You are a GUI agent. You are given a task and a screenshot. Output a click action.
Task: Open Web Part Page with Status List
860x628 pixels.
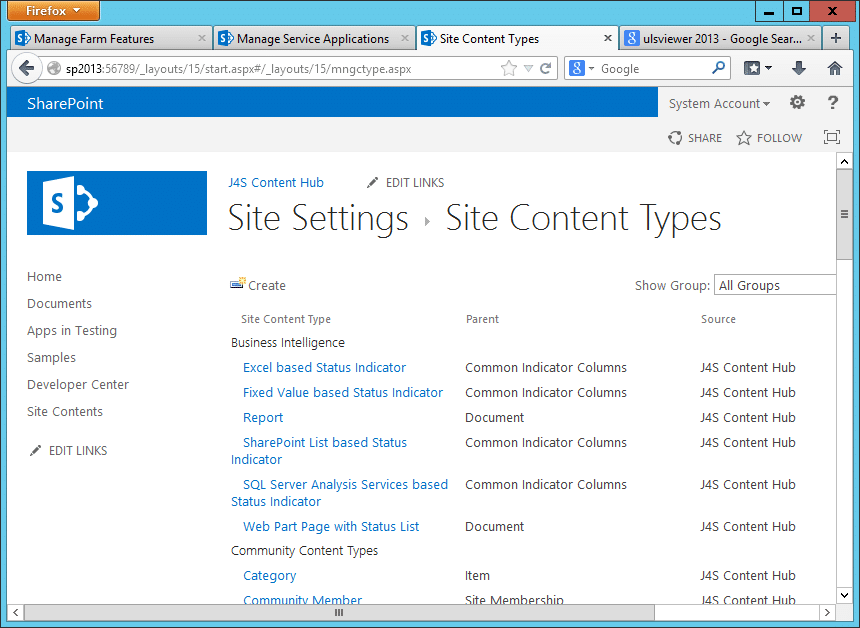click(331, 527)
